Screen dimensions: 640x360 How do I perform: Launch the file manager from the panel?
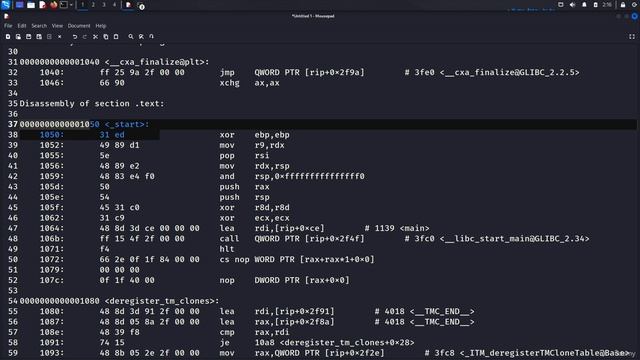31,5
